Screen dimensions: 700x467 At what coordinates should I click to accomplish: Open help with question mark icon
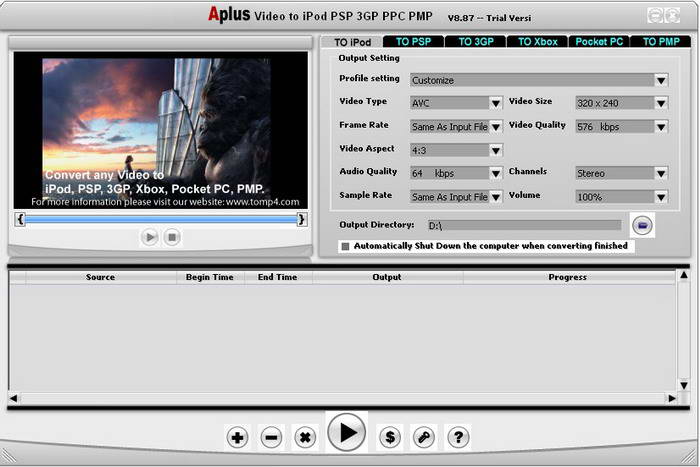coord(458,437)
